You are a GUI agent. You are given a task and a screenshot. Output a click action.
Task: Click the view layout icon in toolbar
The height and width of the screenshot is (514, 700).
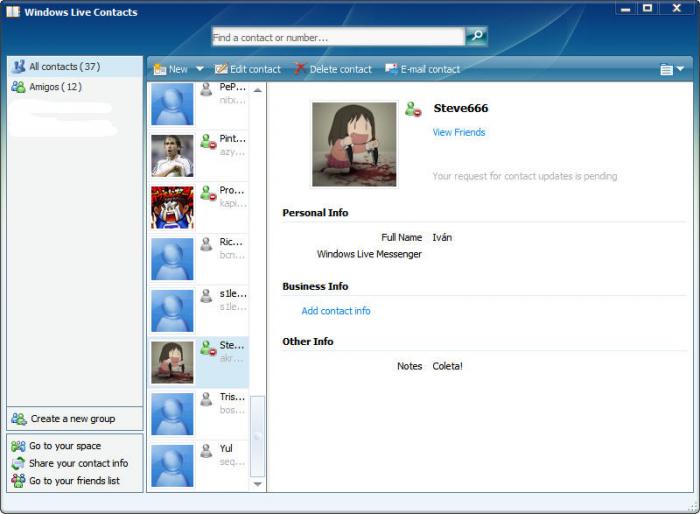666,70
